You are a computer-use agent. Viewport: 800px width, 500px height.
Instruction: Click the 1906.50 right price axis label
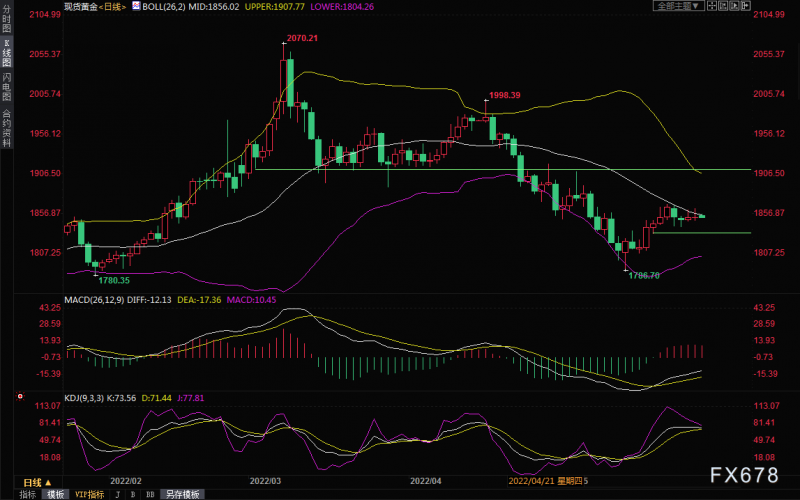pos(769,173)
